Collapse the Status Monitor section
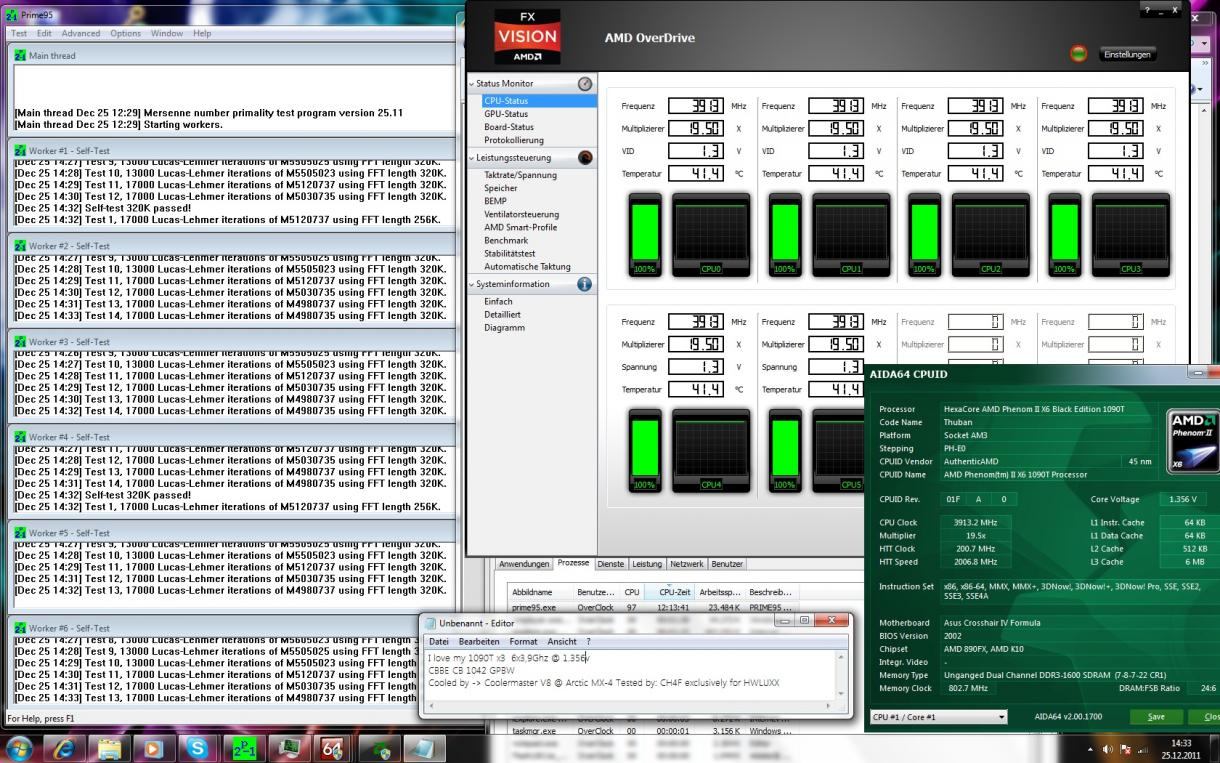The image size is (1220, 763). point(472,84)
